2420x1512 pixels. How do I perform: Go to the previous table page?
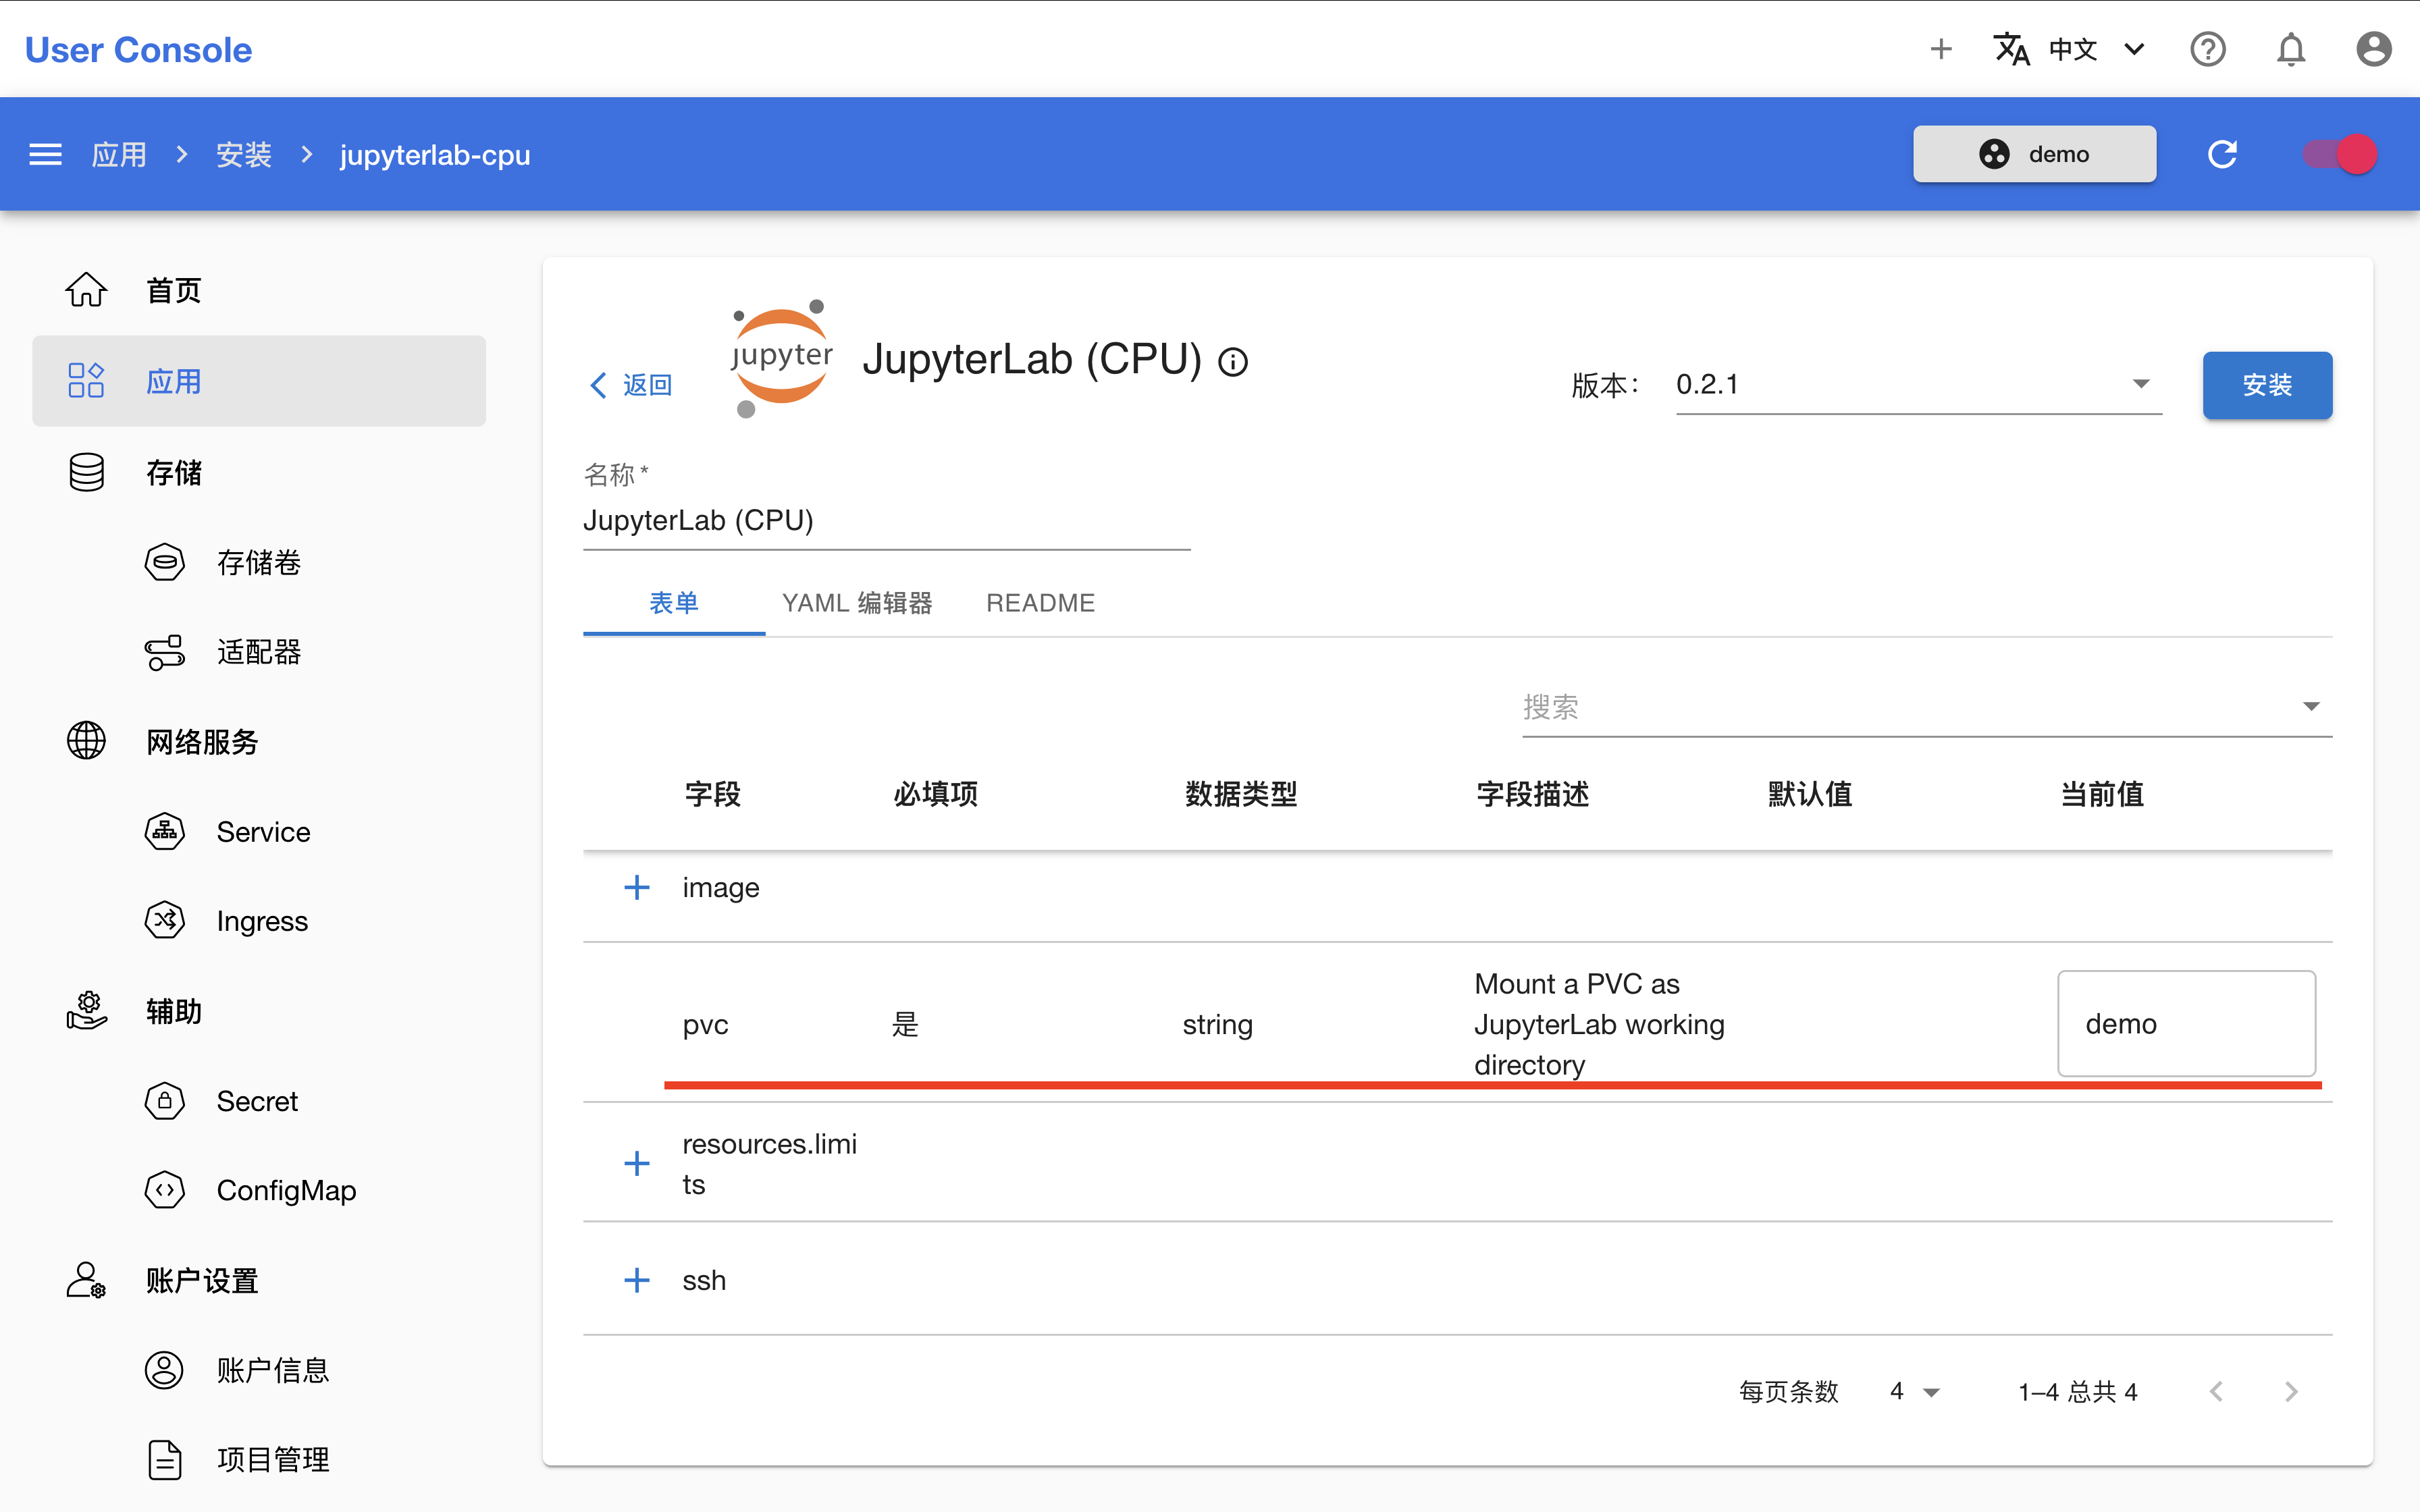(x=2216, y=1391)
